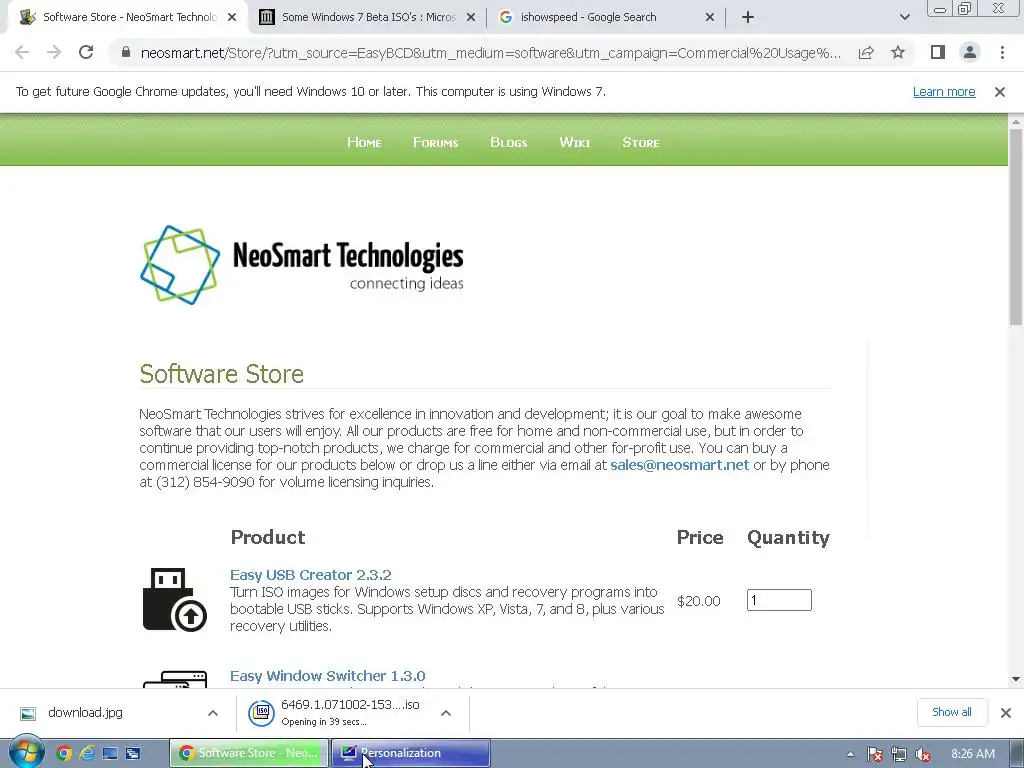
Task: Click the scrollbar down arrow
Action: pos(1016,679)
